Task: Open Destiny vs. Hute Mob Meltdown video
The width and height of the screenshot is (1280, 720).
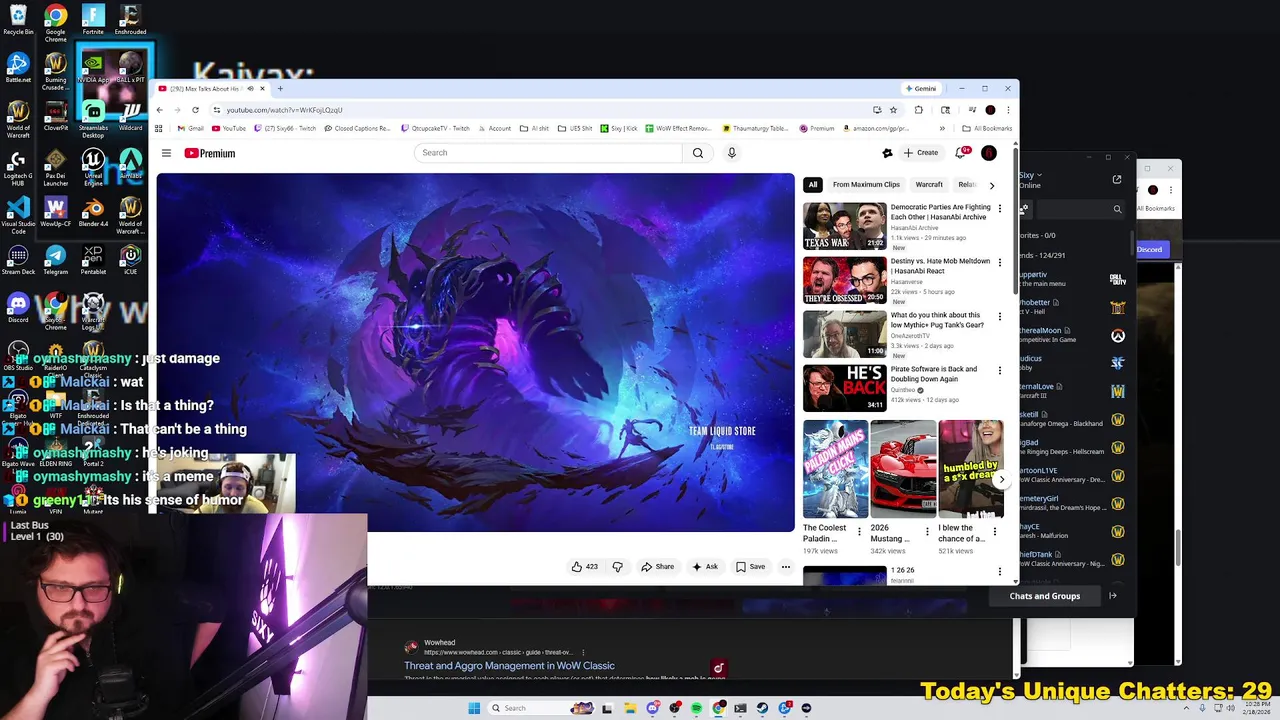Action: coord(844,280)
